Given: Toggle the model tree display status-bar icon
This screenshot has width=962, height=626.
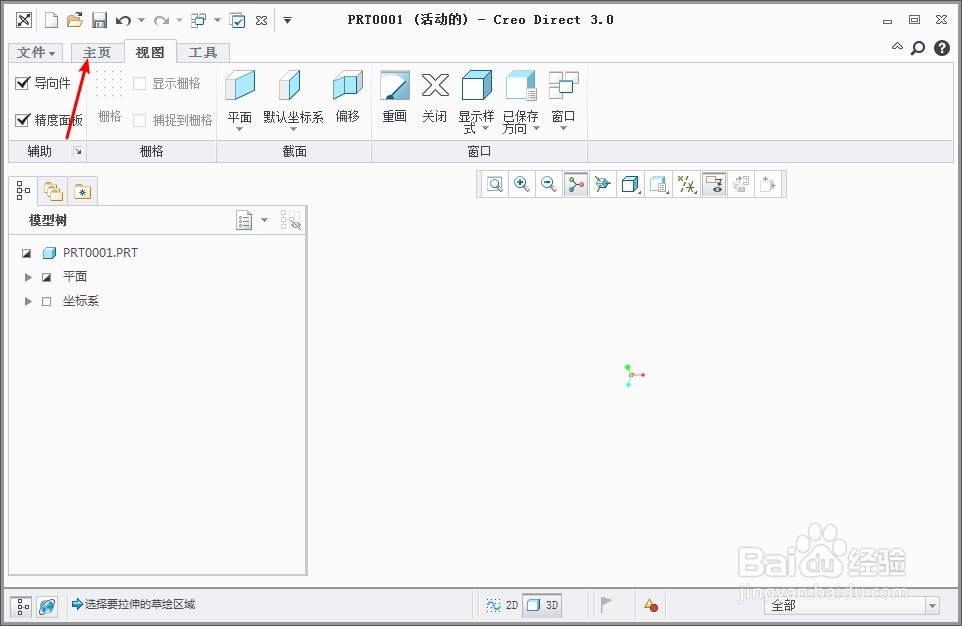Looking at the screenshot, I should point(21,606).
